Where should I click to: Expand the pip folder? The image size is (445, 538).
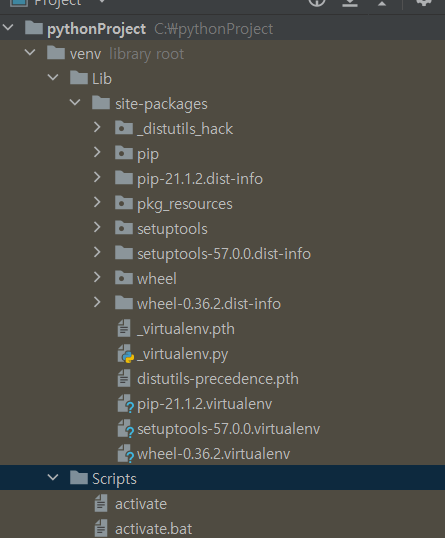point(97,152)
